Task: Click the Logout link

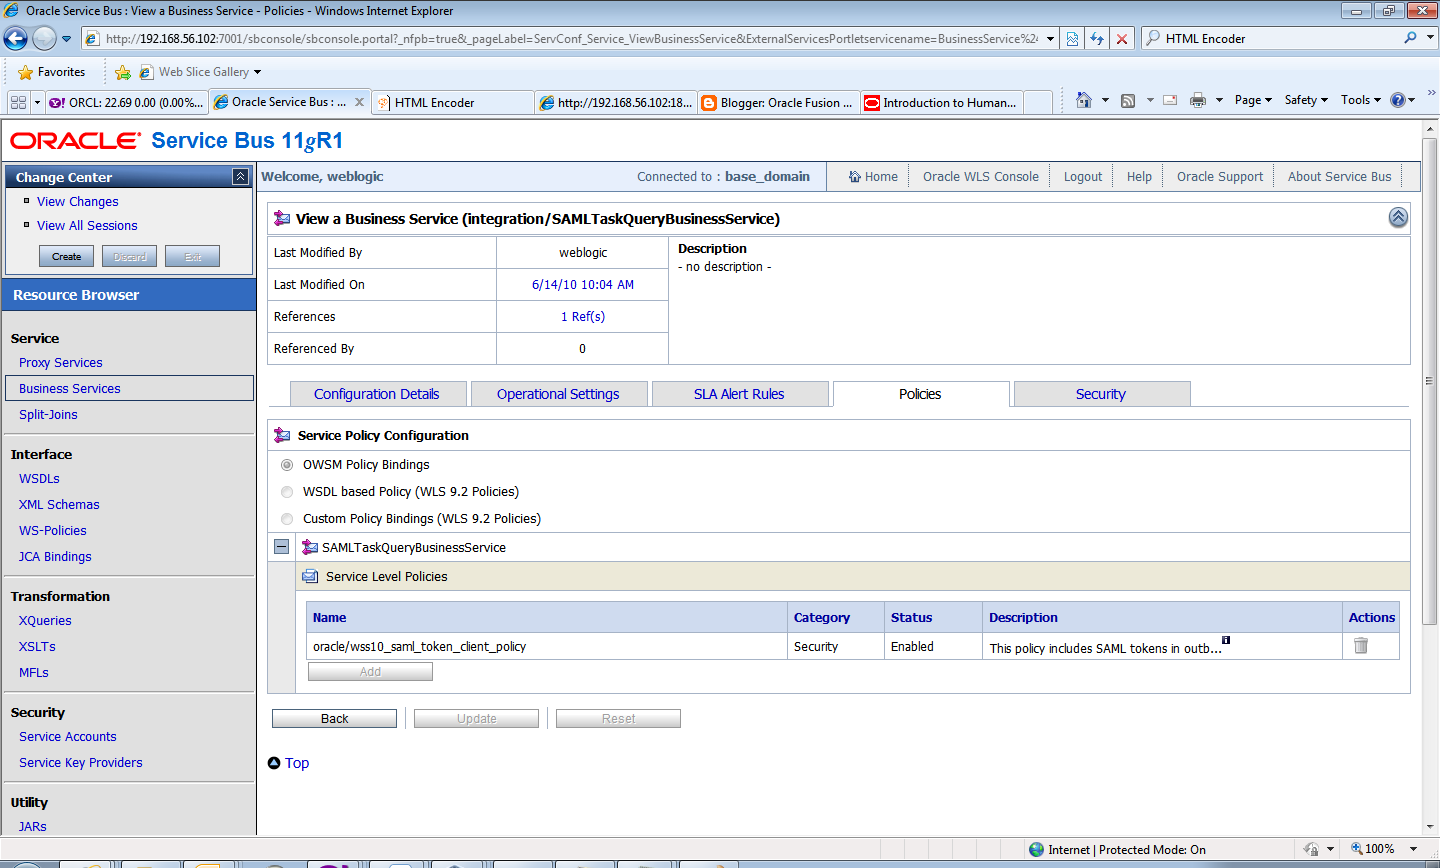Action: [1083, 176]
